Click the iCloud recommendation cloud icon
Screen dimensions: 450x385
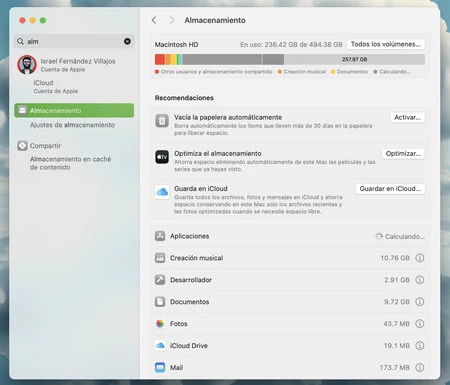[x=162, y=192]
